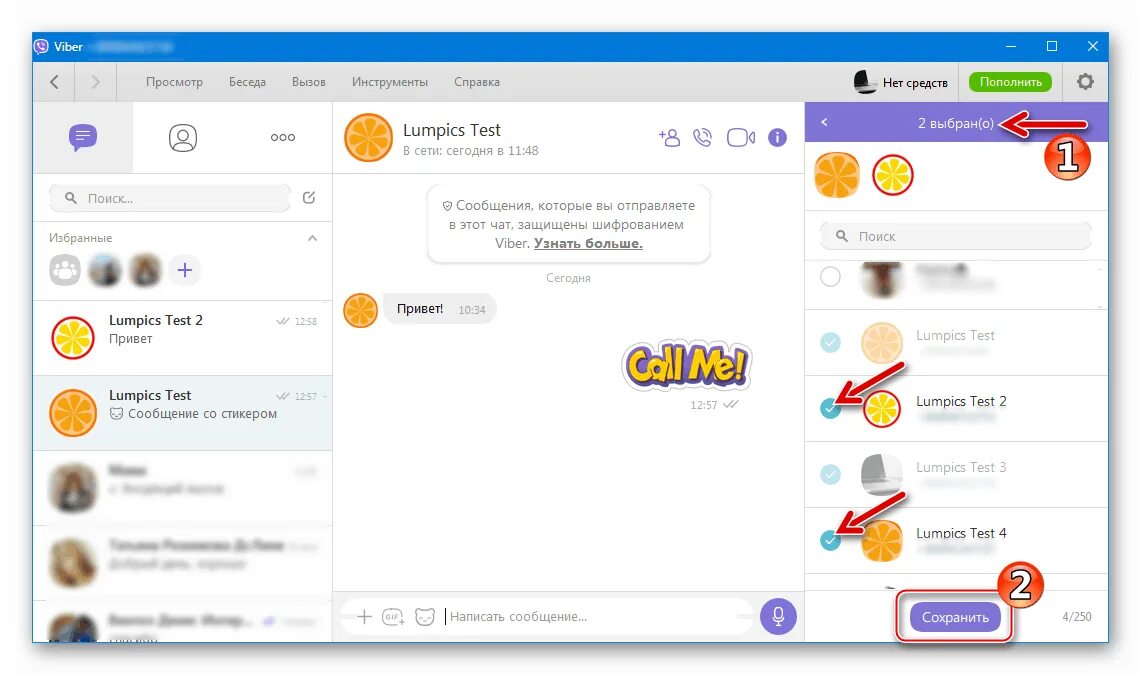The height and width of the screenshot is (675, 1141).
Task: Click the Call Me! sticker
Action: [685, 364]
